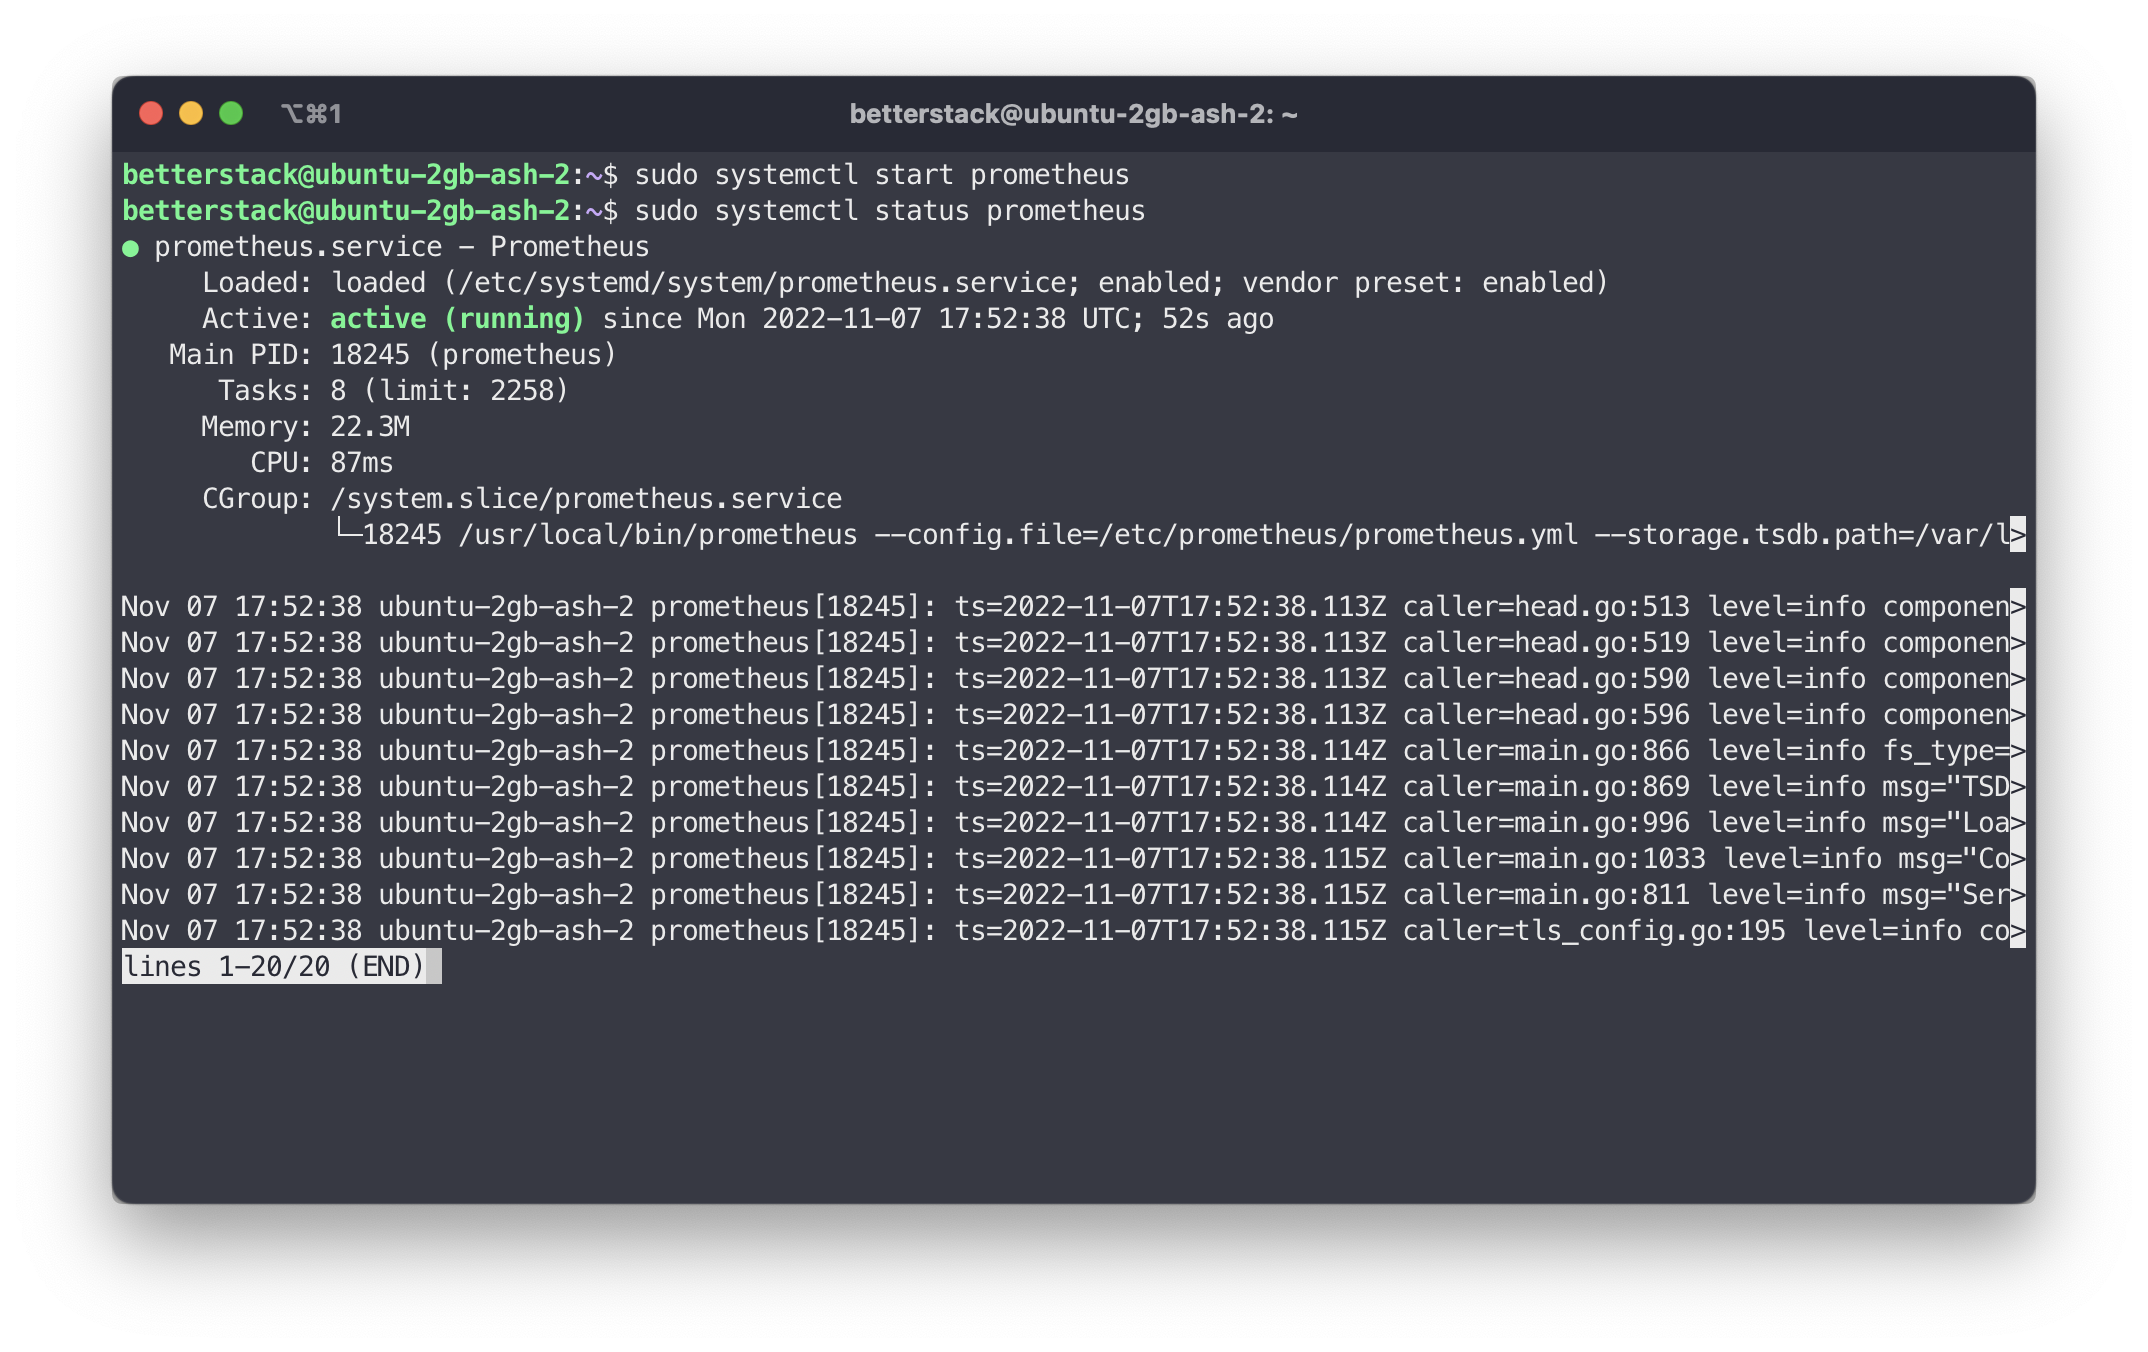Click the green zoom traffic light
Image resolution: width=2148 pixels, height=1352 pixels.
click(x=230, y=114)
